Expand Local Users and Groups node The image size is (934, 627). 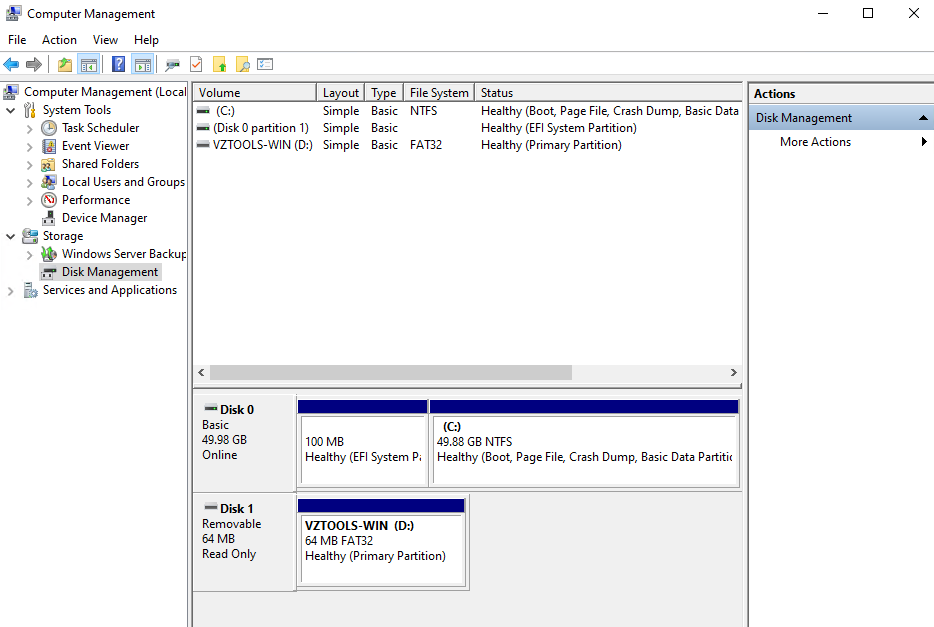29,183
